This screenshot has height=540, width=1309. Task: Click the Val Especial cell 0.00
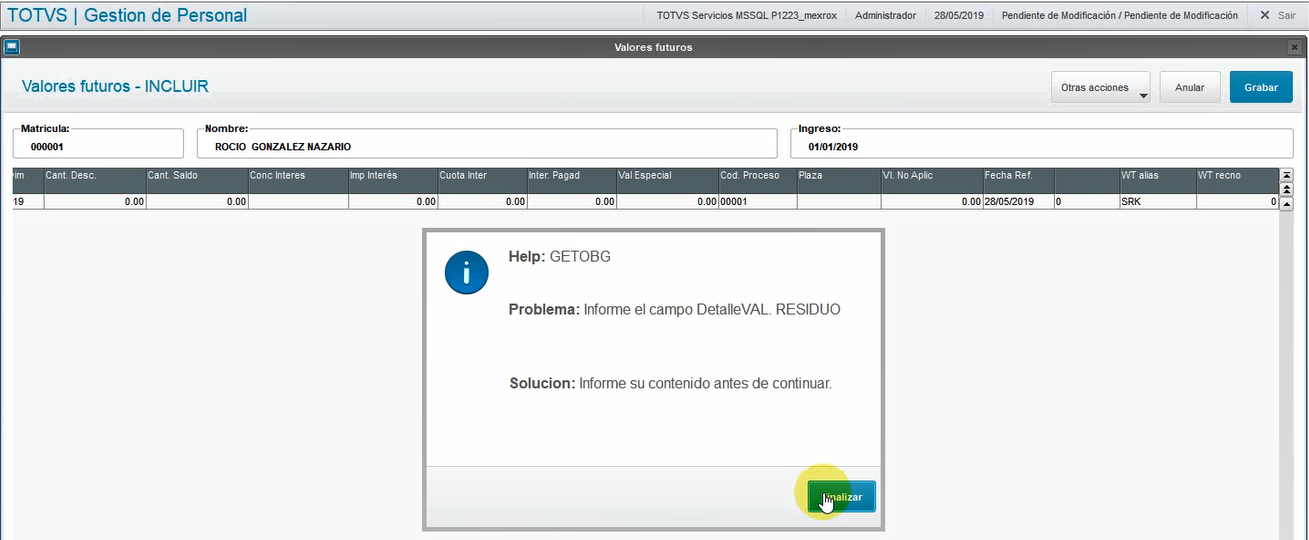667,201
